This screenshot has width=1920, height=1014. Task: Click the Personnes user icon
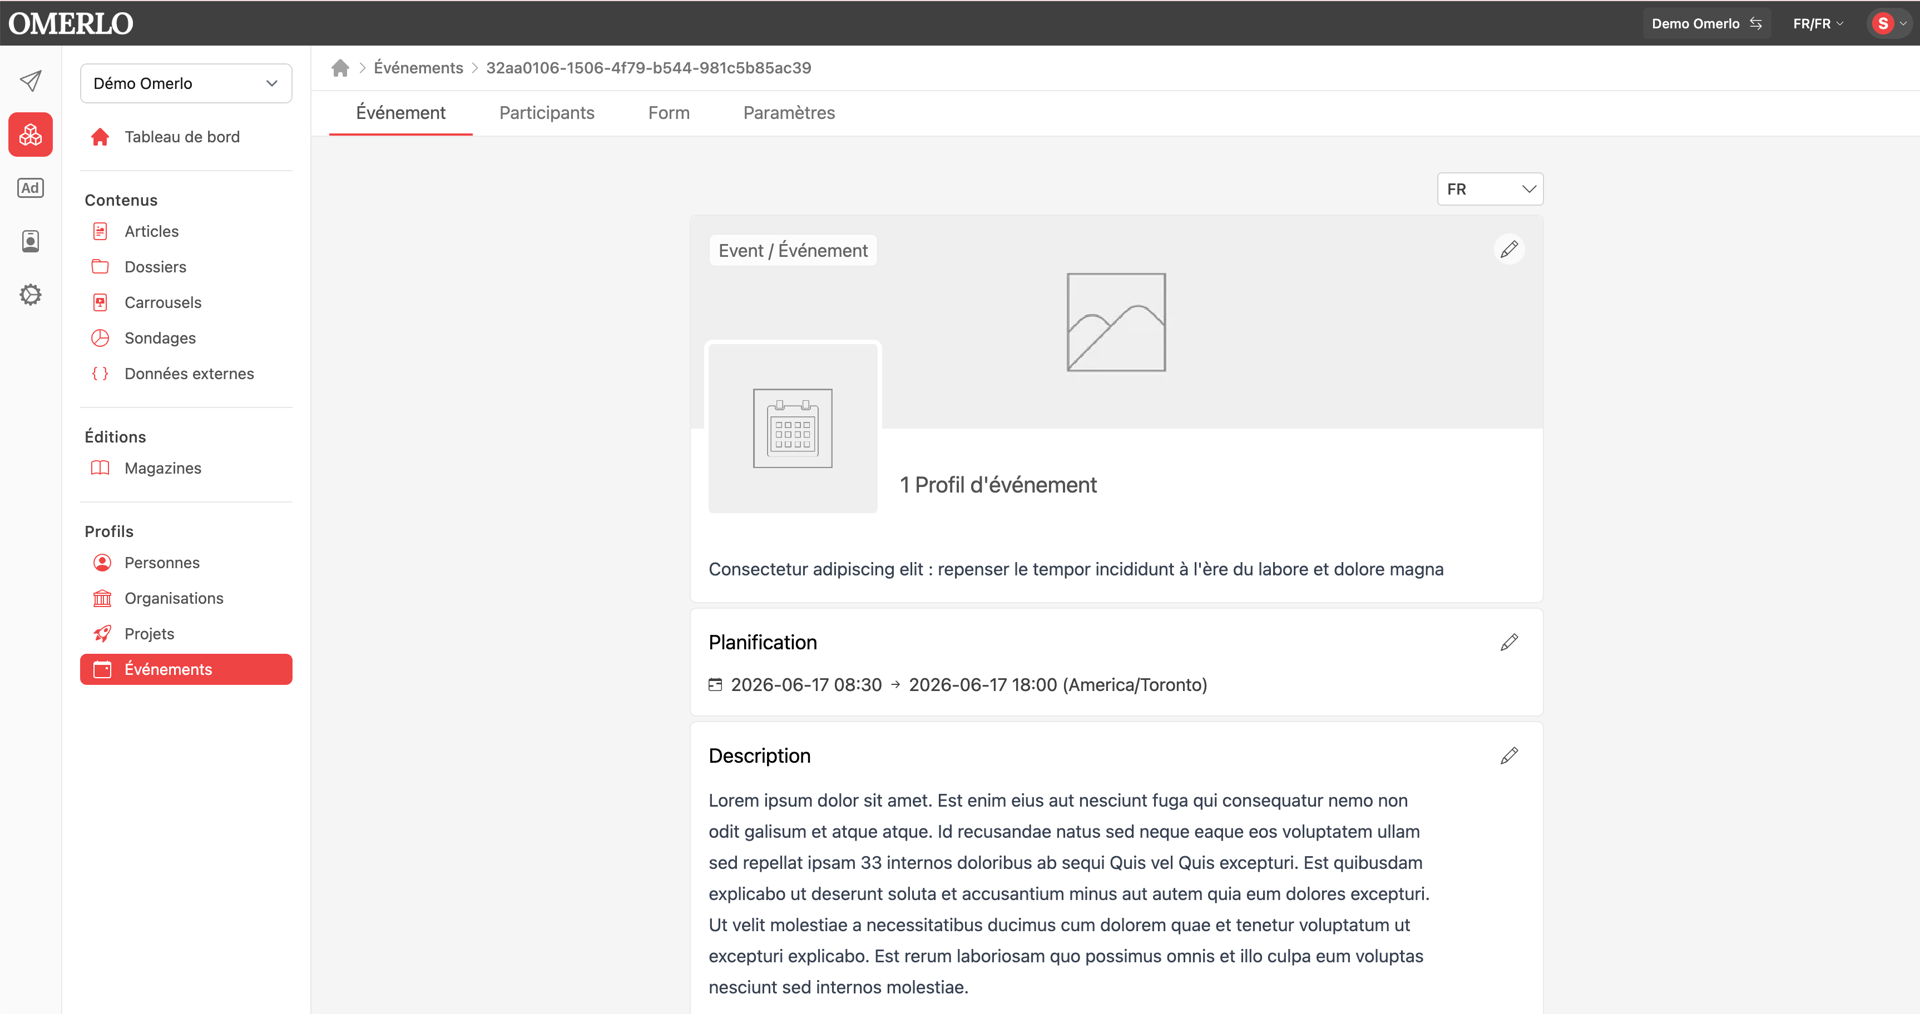click(102, 563)
